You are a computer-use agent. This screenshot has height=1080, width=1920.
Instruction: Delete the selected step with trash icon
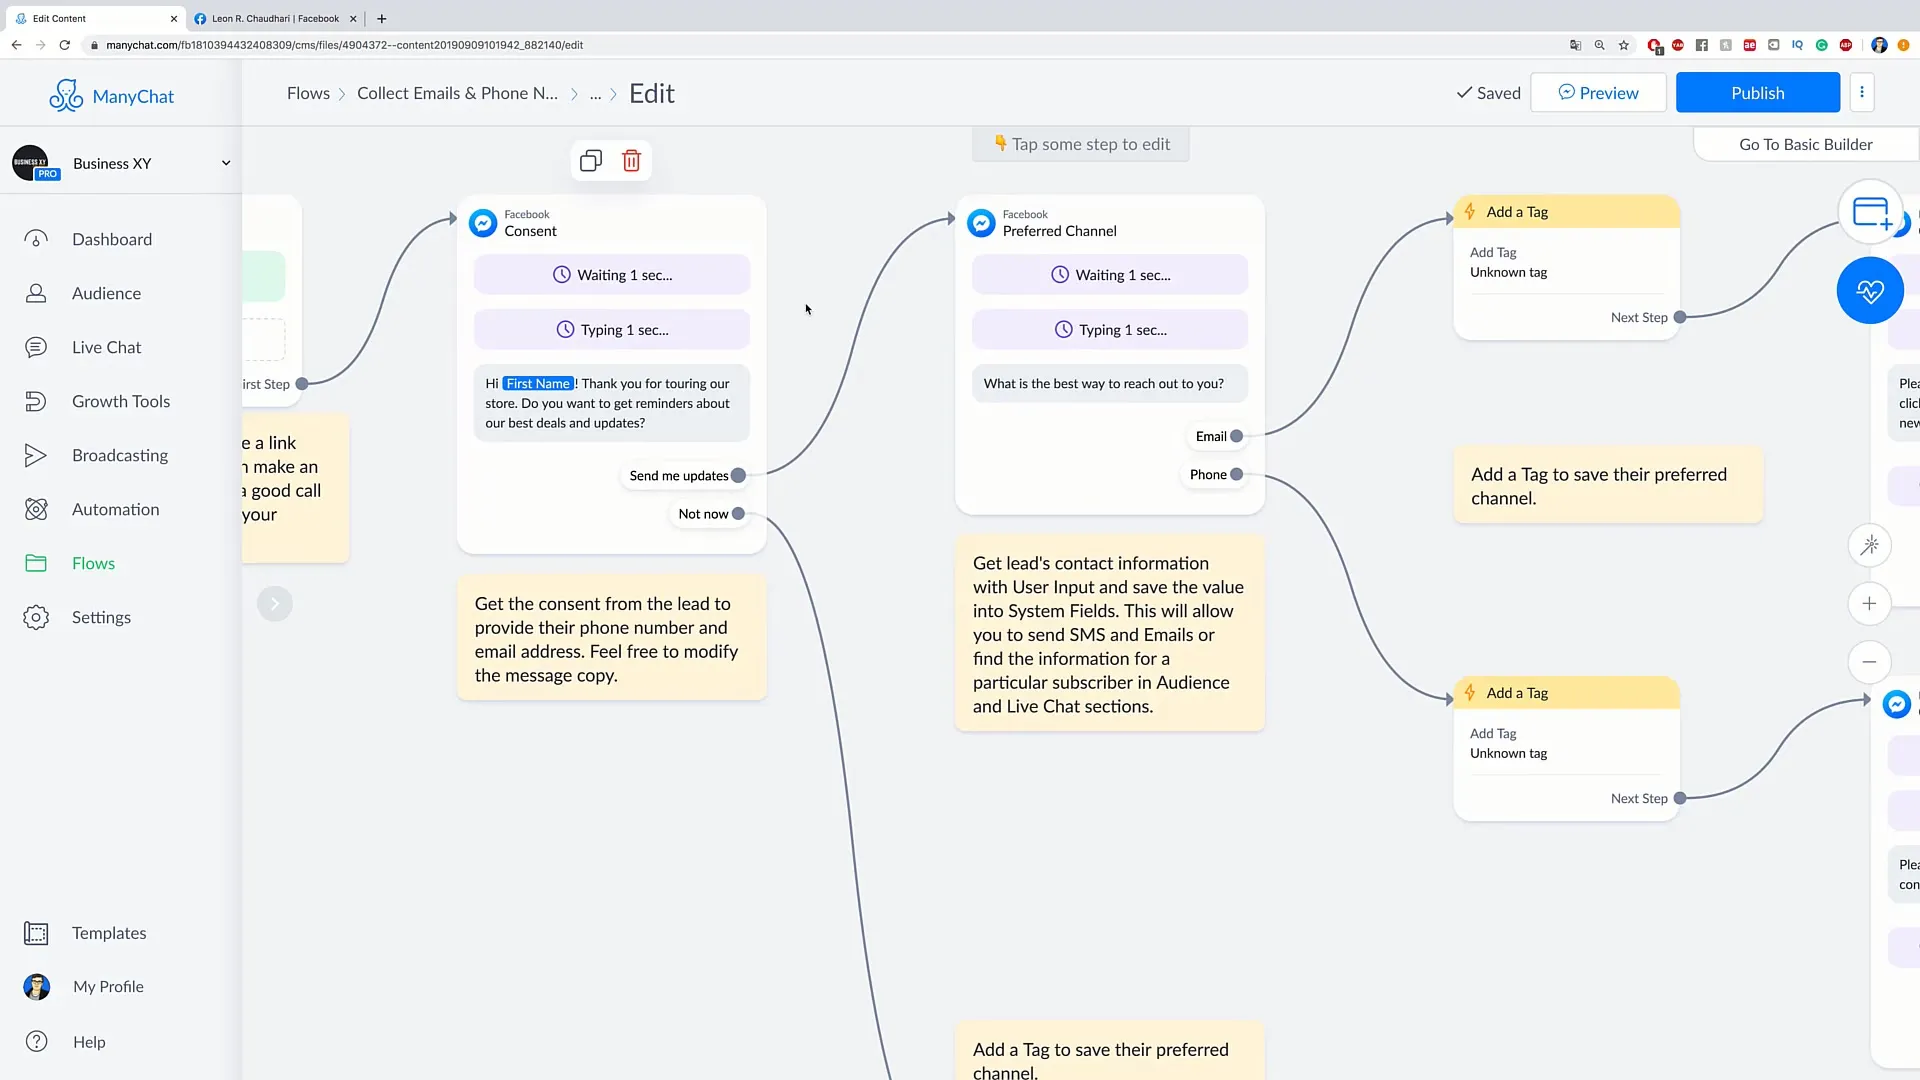(631, 160)
